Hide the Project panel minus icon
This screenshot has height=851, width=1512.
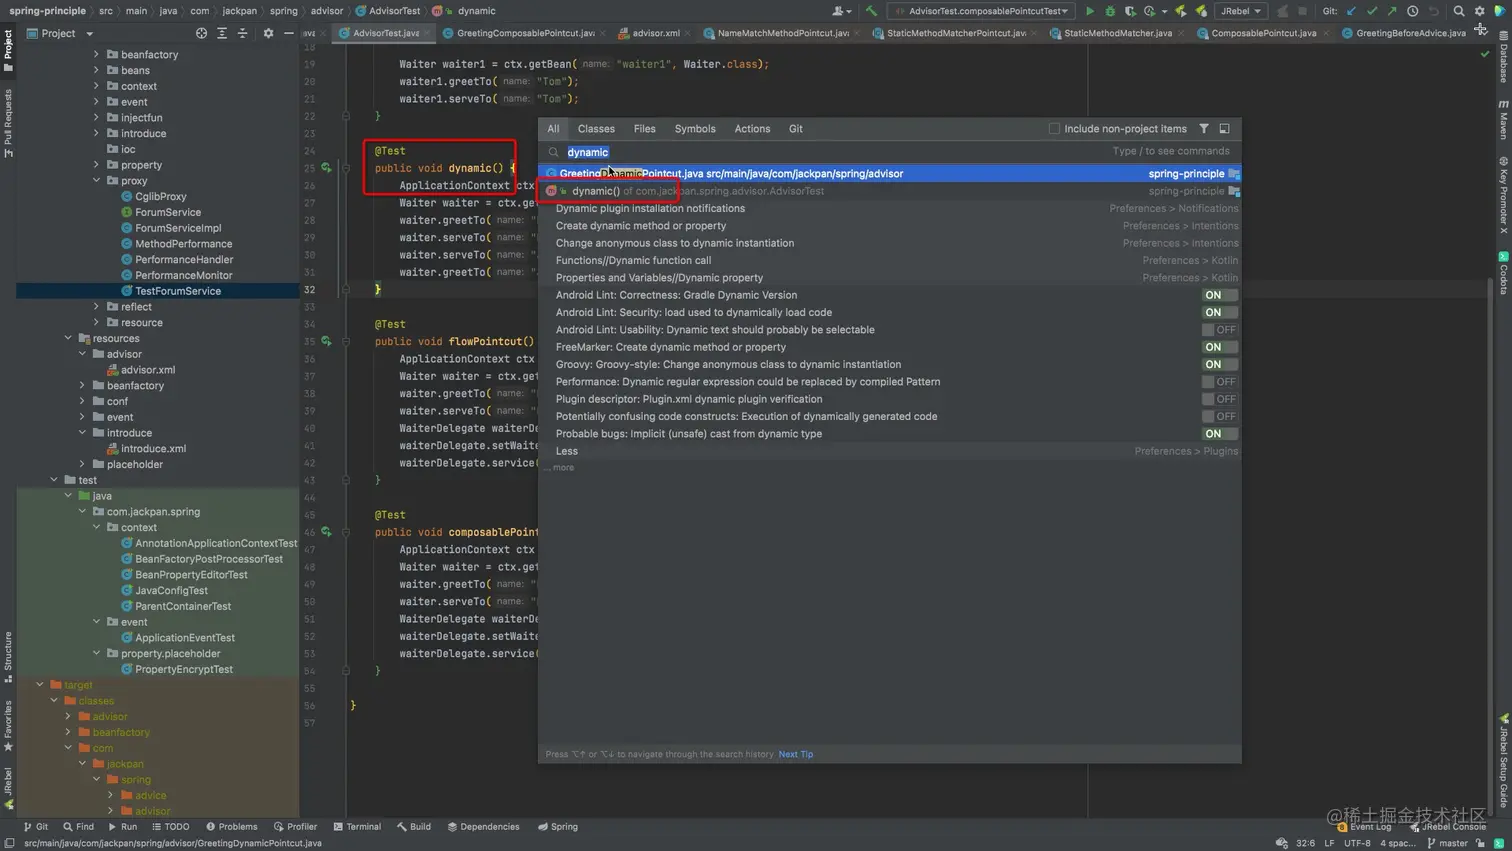tap(289, 33)
